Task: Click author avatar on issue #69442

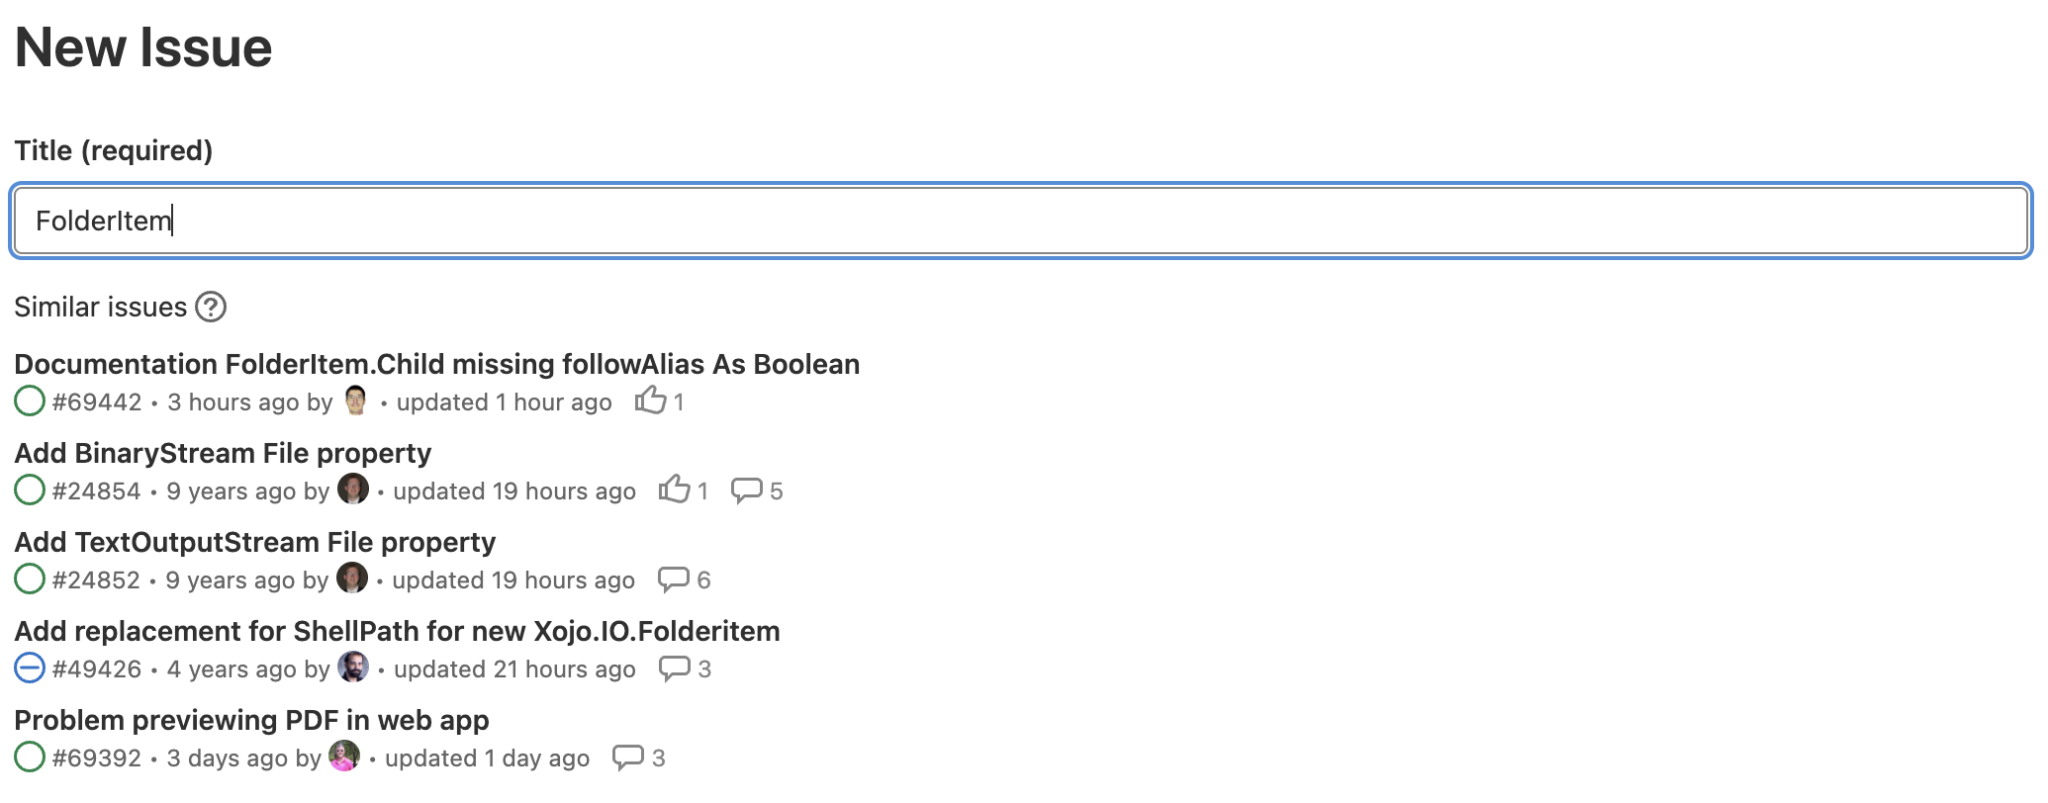Action: coord(355,400)
